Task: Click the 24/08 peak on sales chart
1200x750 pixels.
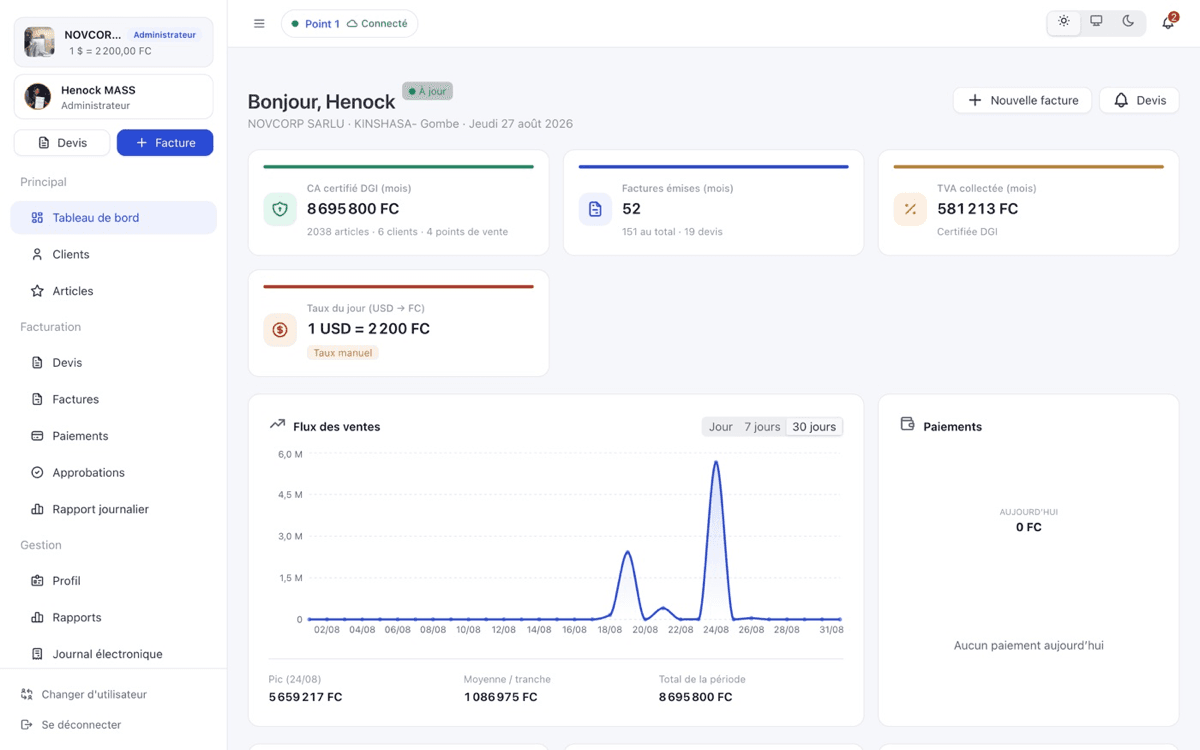Action: coord(716,462)
